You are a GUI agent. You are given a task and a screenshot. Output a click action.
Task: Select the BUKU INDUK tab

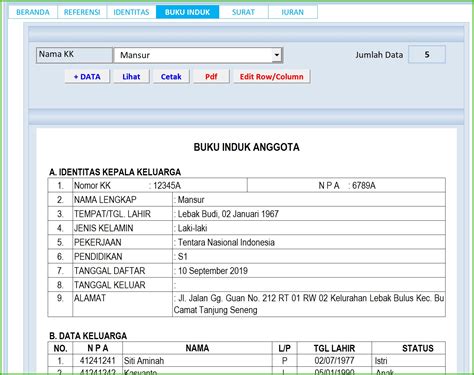coord(187,12)
